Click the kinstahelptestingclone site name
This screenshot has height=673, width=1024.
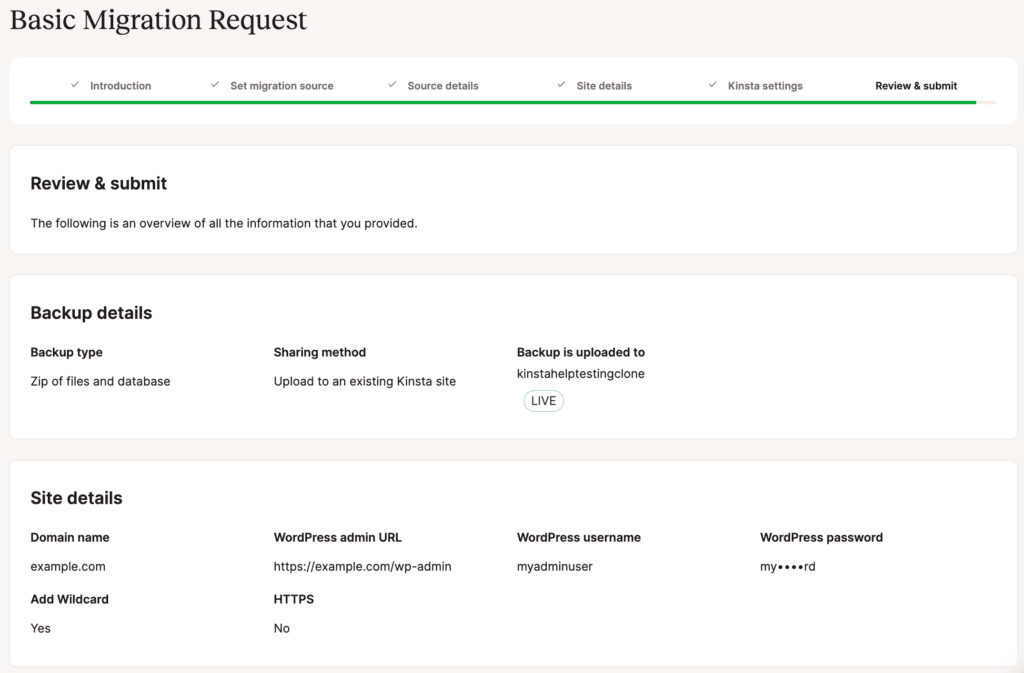tap(580, 374)
